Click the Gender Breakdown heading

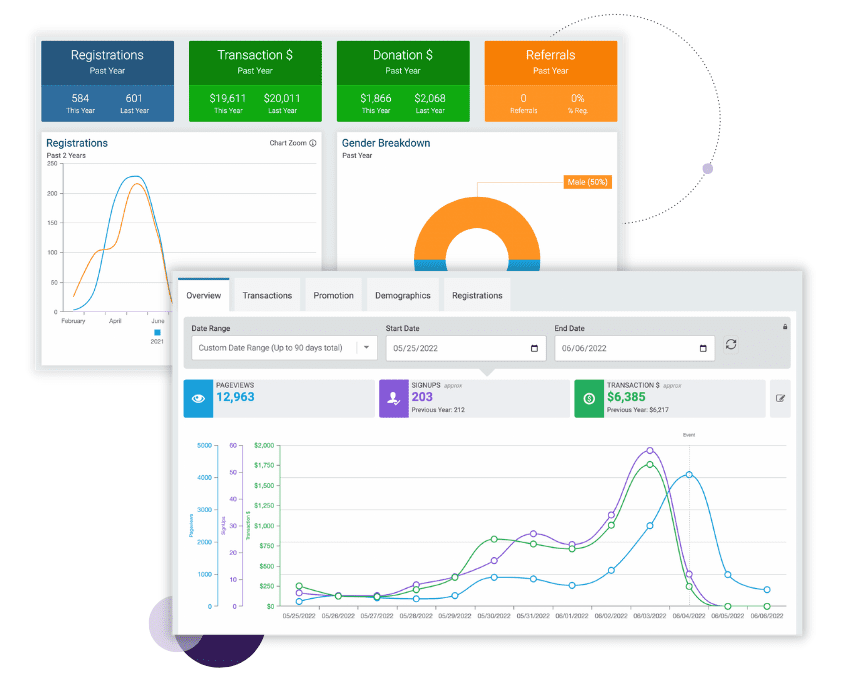pyautogui.click(x=386, y=143)
